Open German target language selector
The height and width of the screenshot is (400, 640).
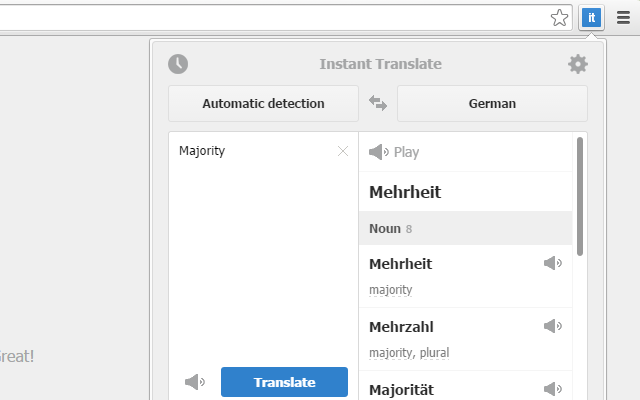492,103
